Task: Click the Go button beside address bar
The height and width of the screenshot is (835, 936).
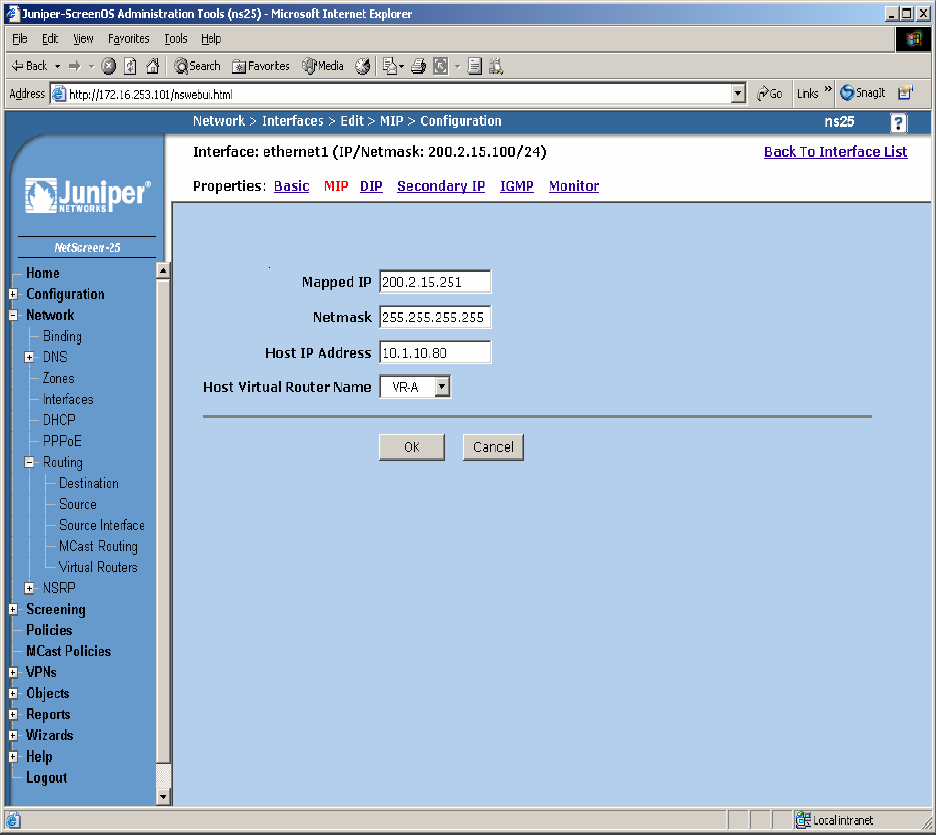Action: [x=769, y=94]
